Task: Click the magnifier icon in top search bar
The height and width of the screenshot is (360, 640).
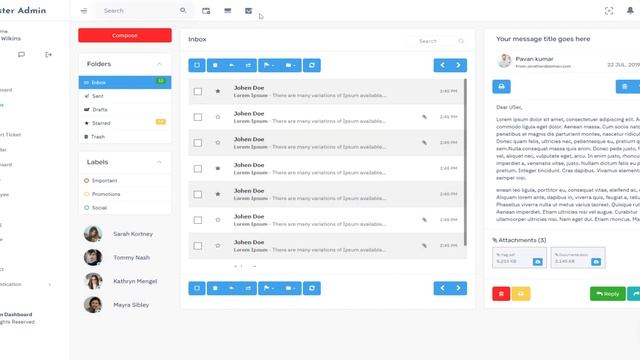Action: tap(183, 10)
